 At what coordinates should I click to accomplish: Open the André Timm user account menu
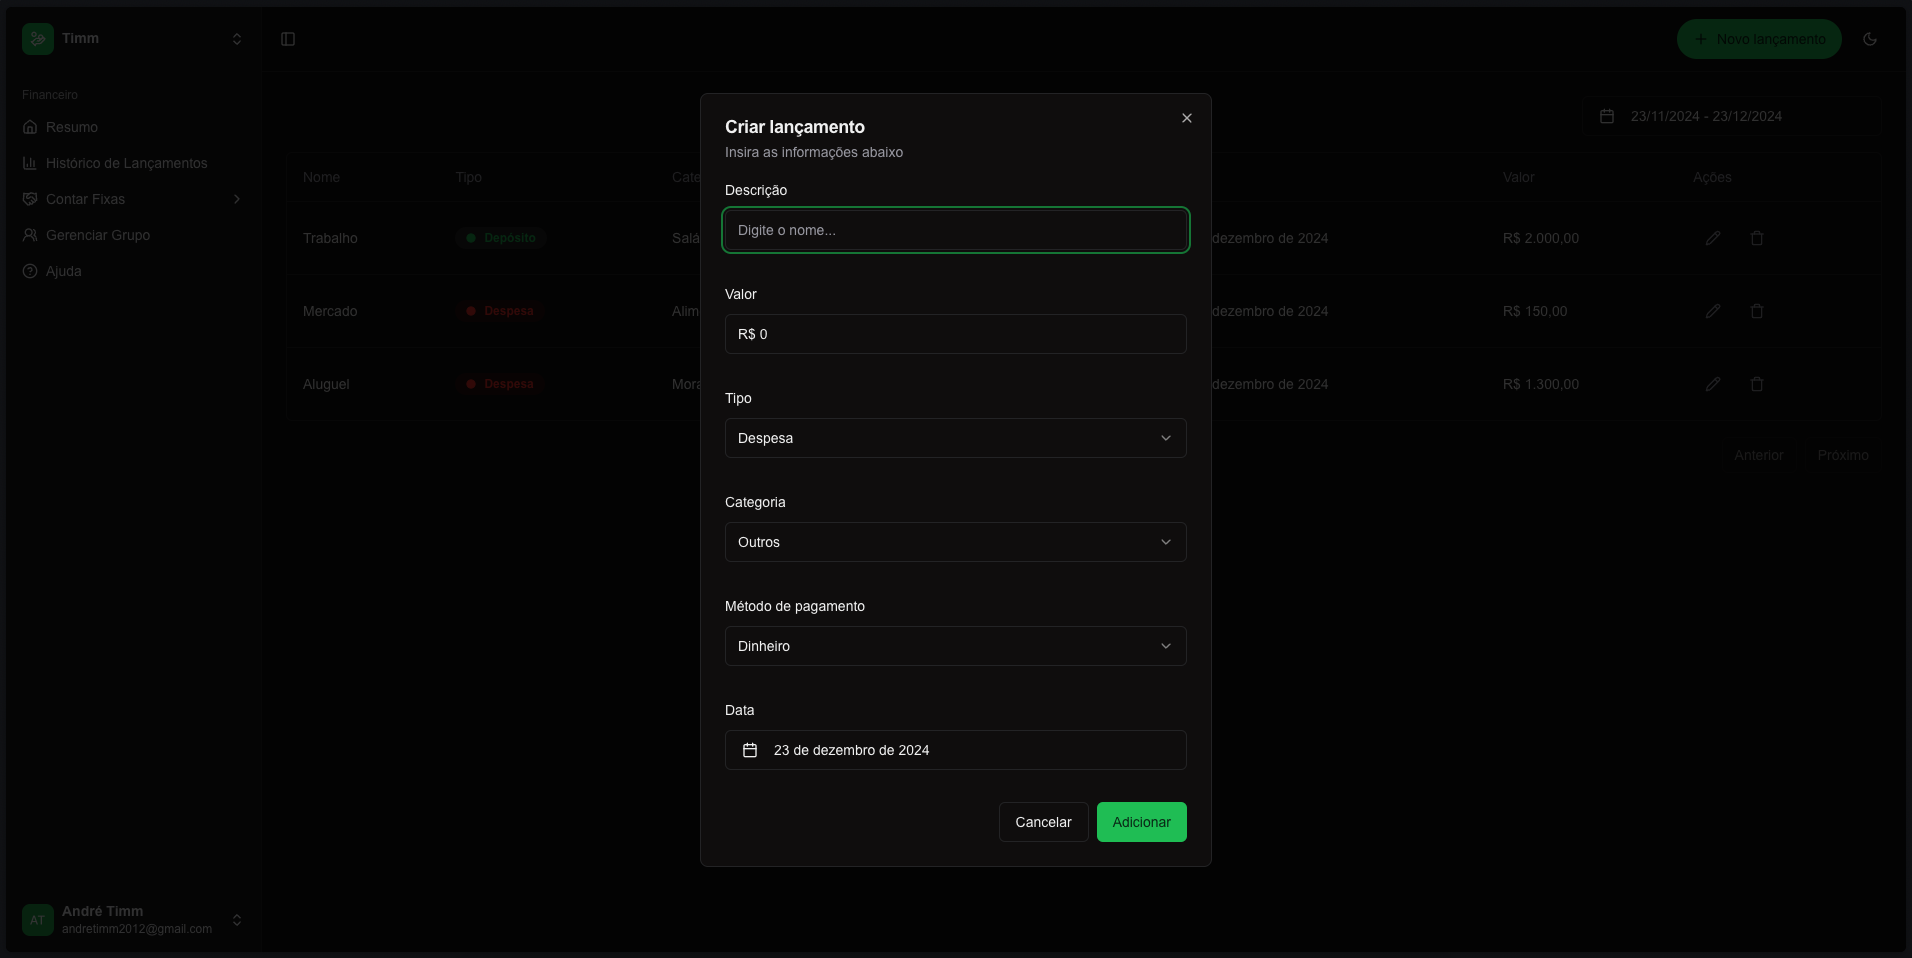133,920
